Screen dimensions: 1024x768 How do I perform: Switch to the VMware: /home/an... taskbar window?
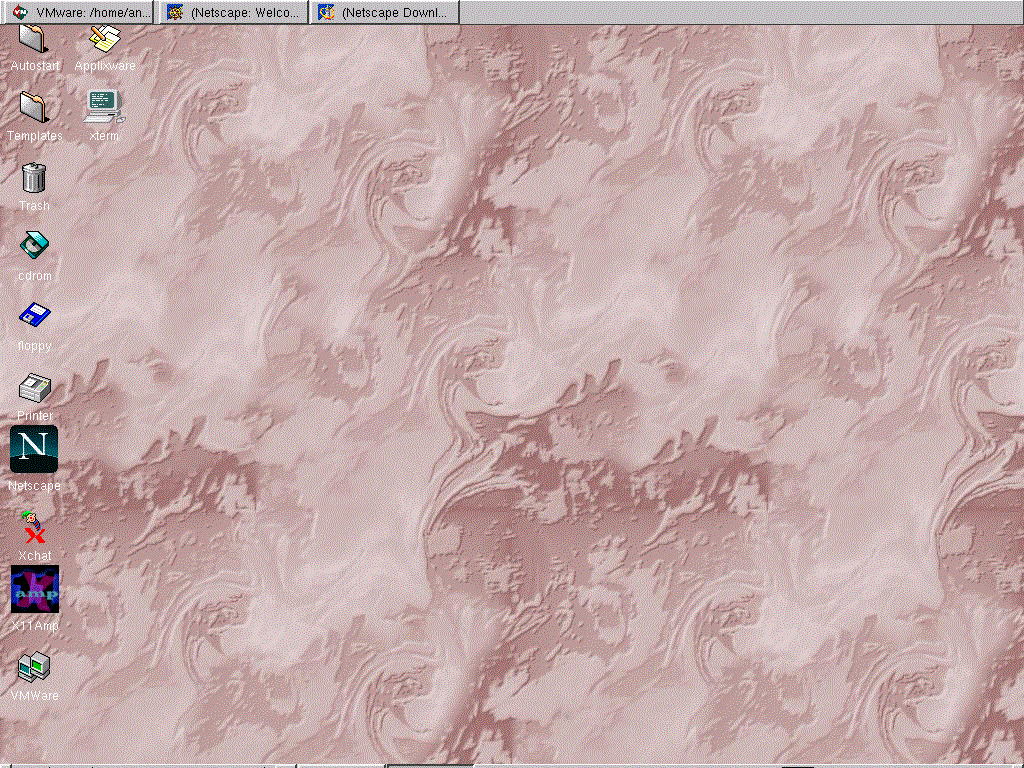(x=80, y=12)
